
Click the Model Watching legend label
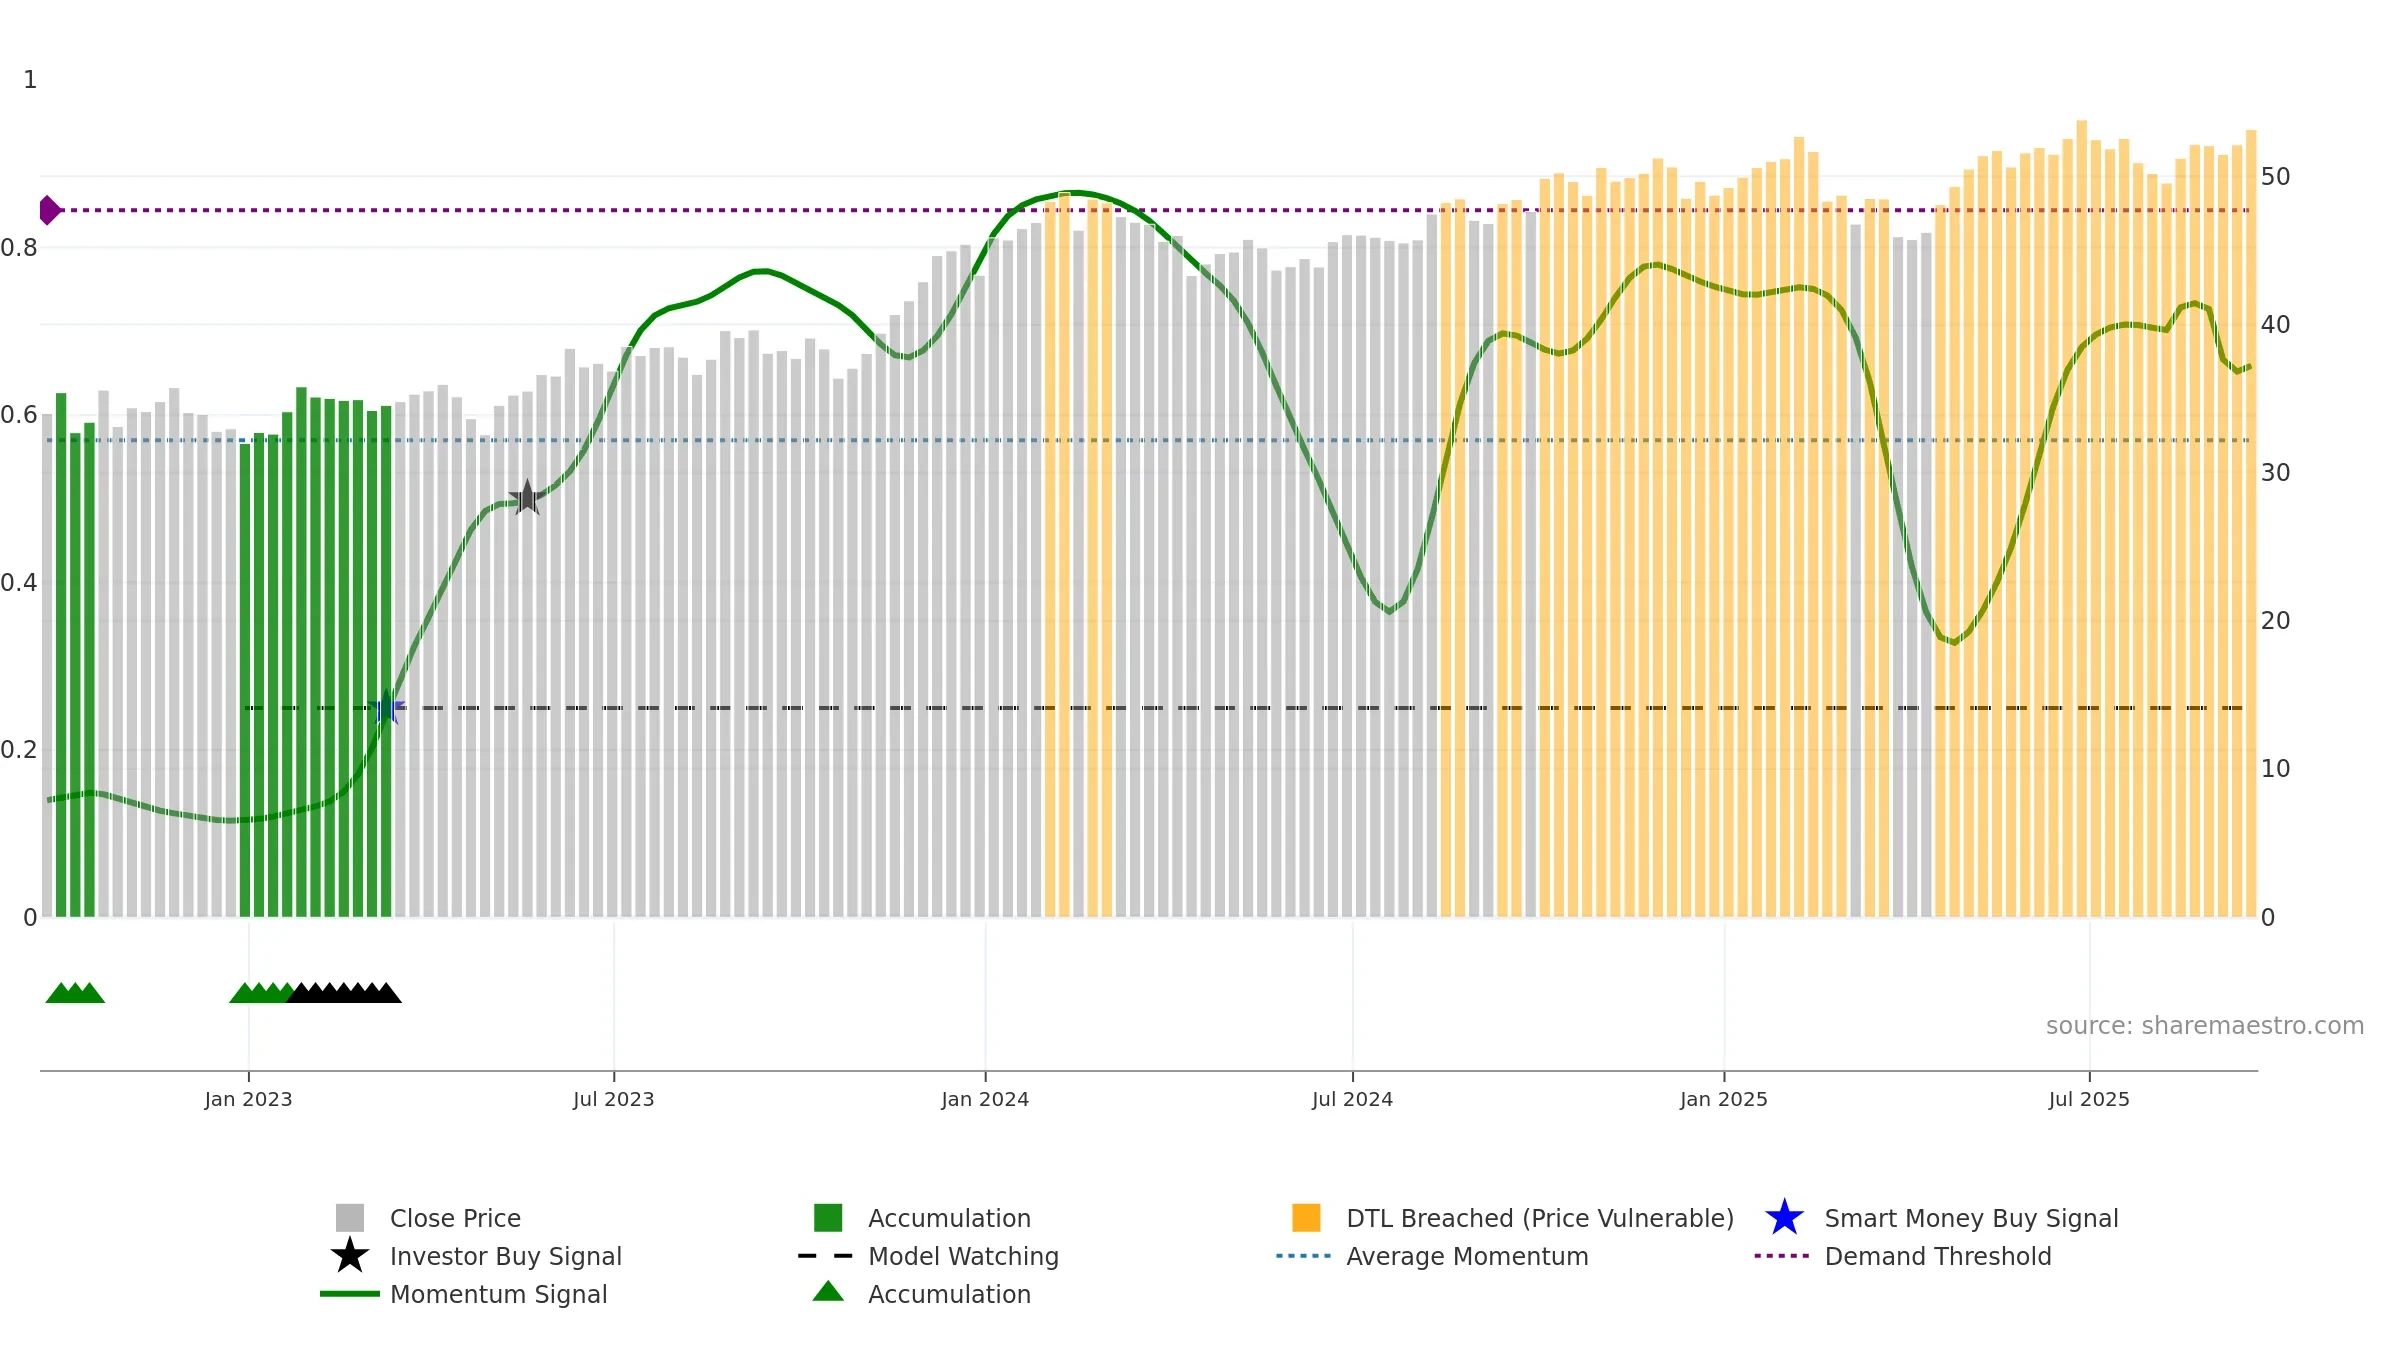pos(963,1256)
